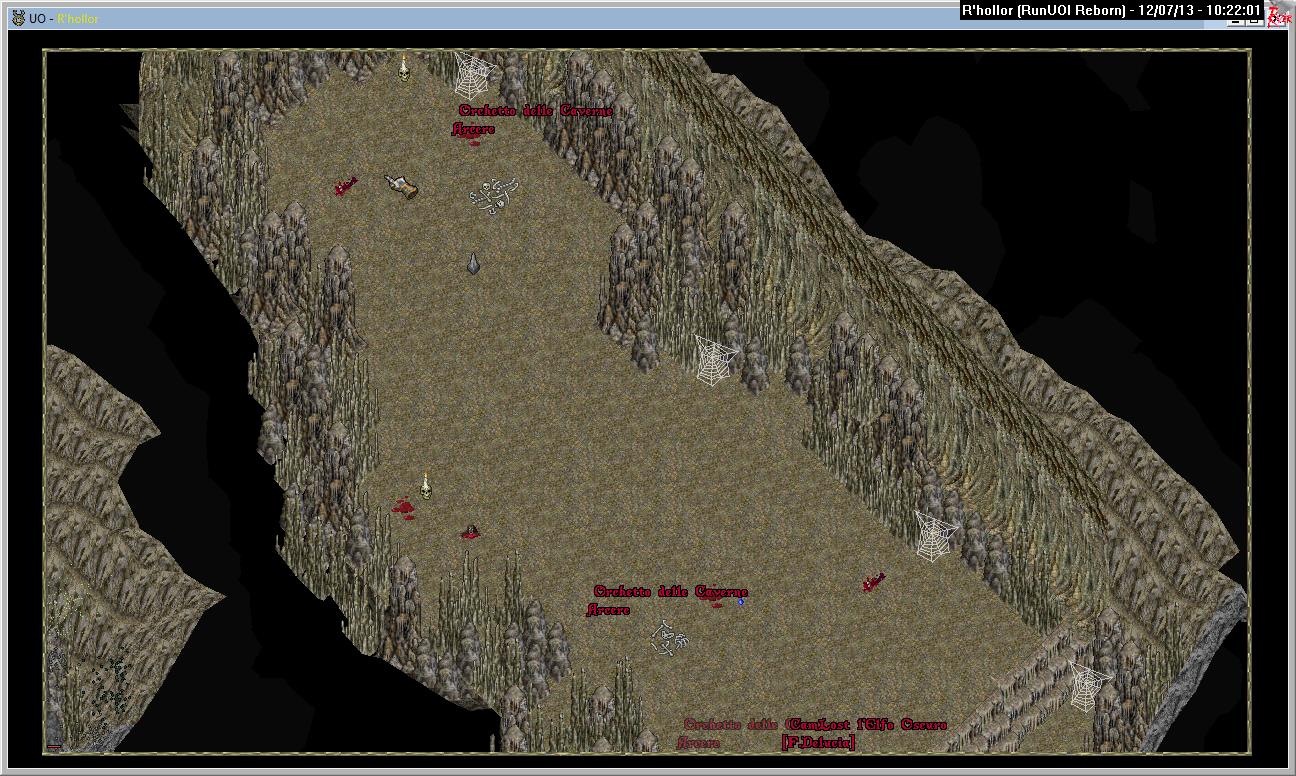Viewport: 1296px width, 776px height.
Task: Click the UO application icon in title bar
Action: coord(18,18)
